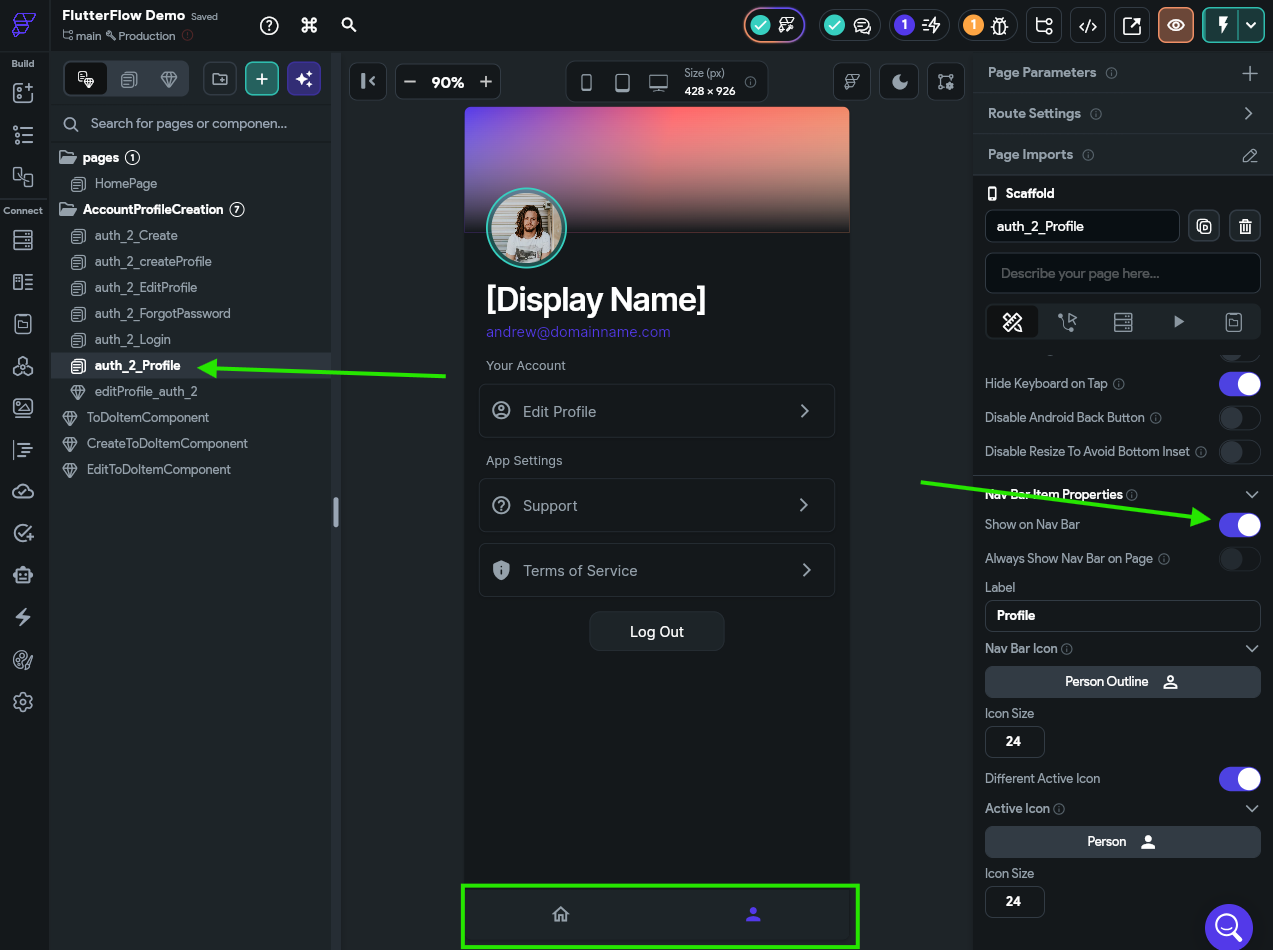Duplicate the page with copy icon

(x=1204, y=226)
